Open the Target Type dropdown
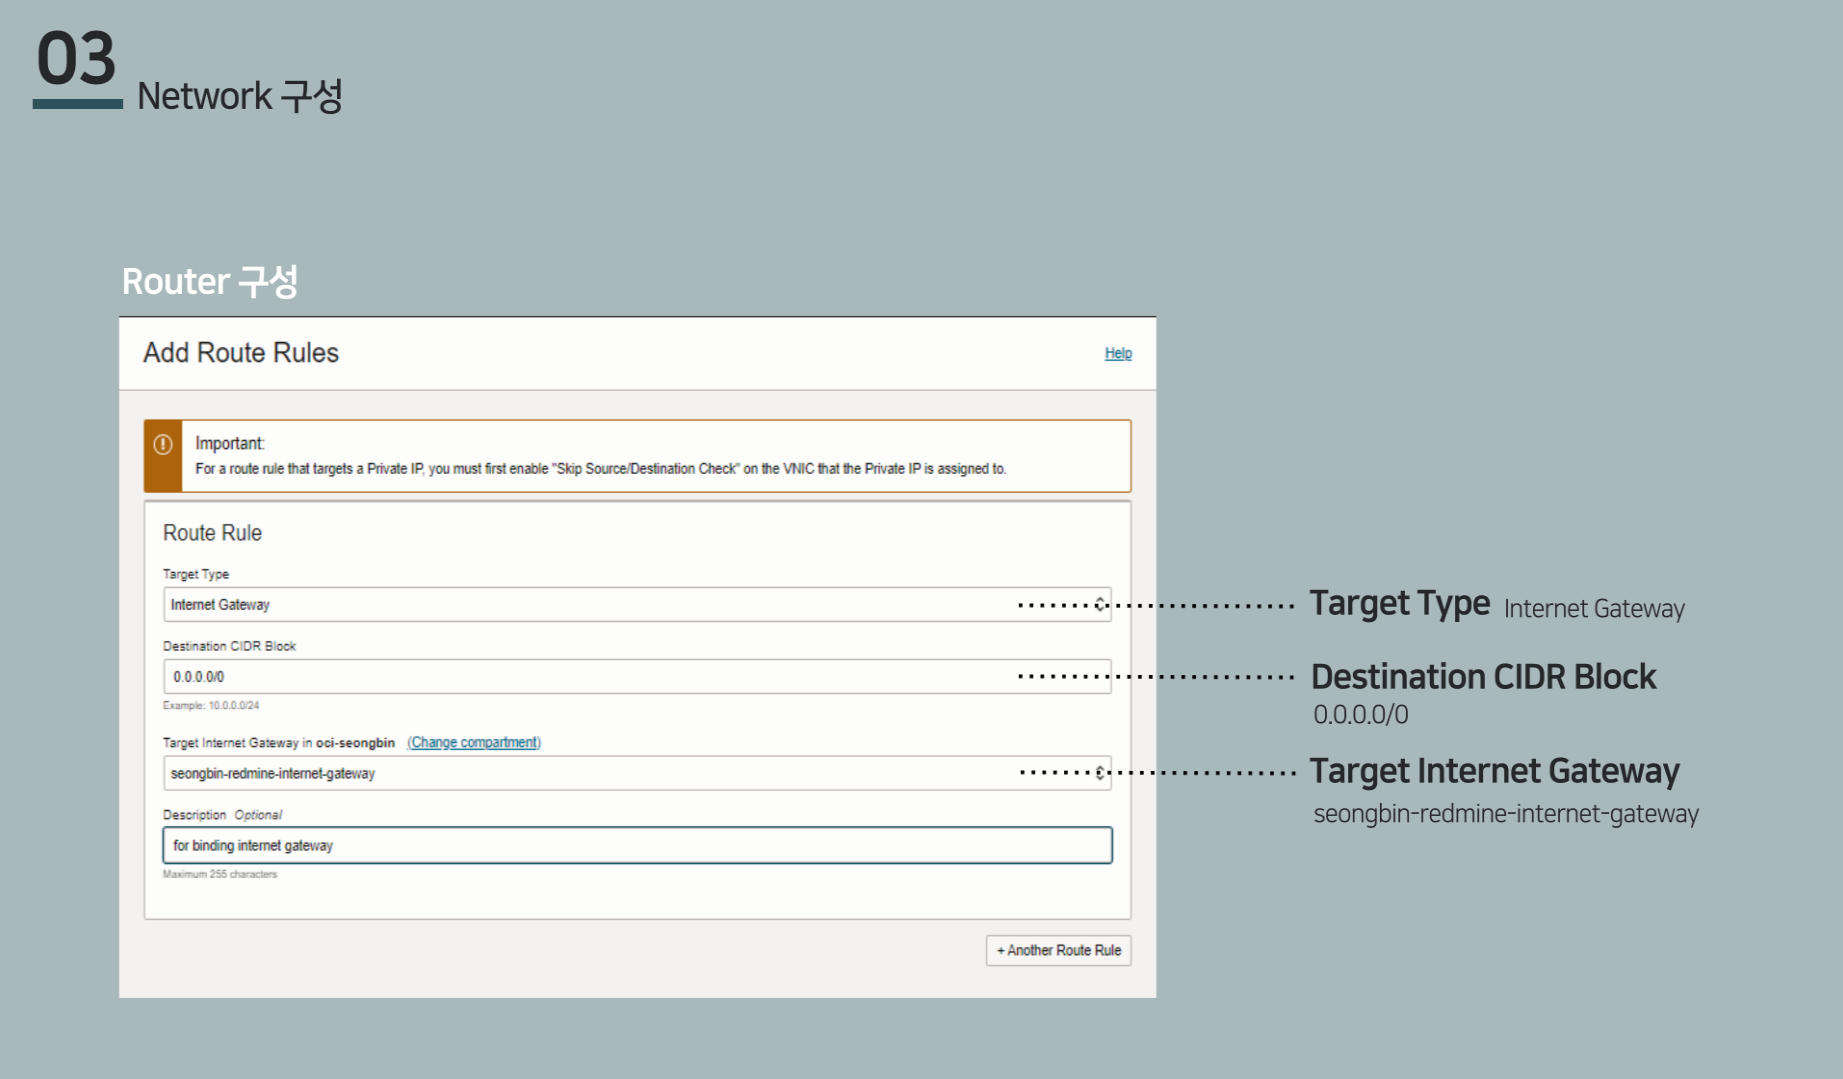The width and height of the screenshot is (1843, 1079). [636, 605]
